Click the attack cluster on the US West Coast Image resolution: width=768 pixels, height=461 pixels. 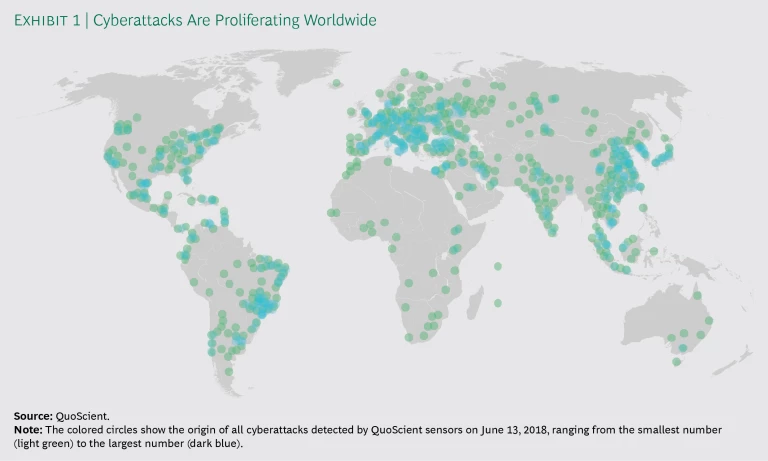pyautogui.click(x=111, y=157)
